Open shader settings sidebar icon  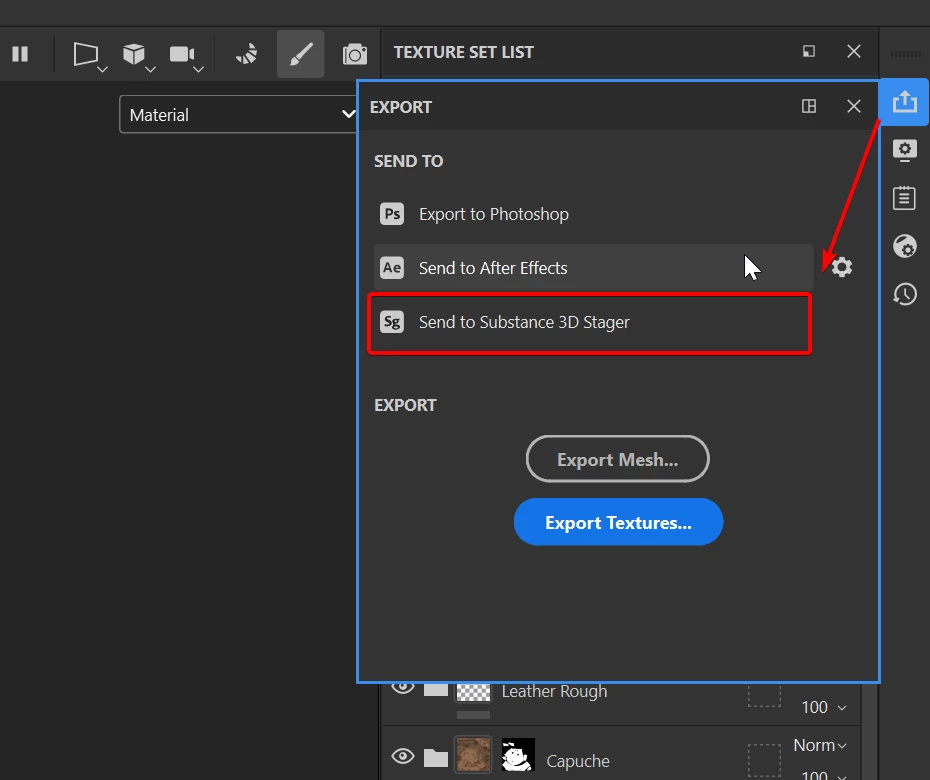click(904, 246)
